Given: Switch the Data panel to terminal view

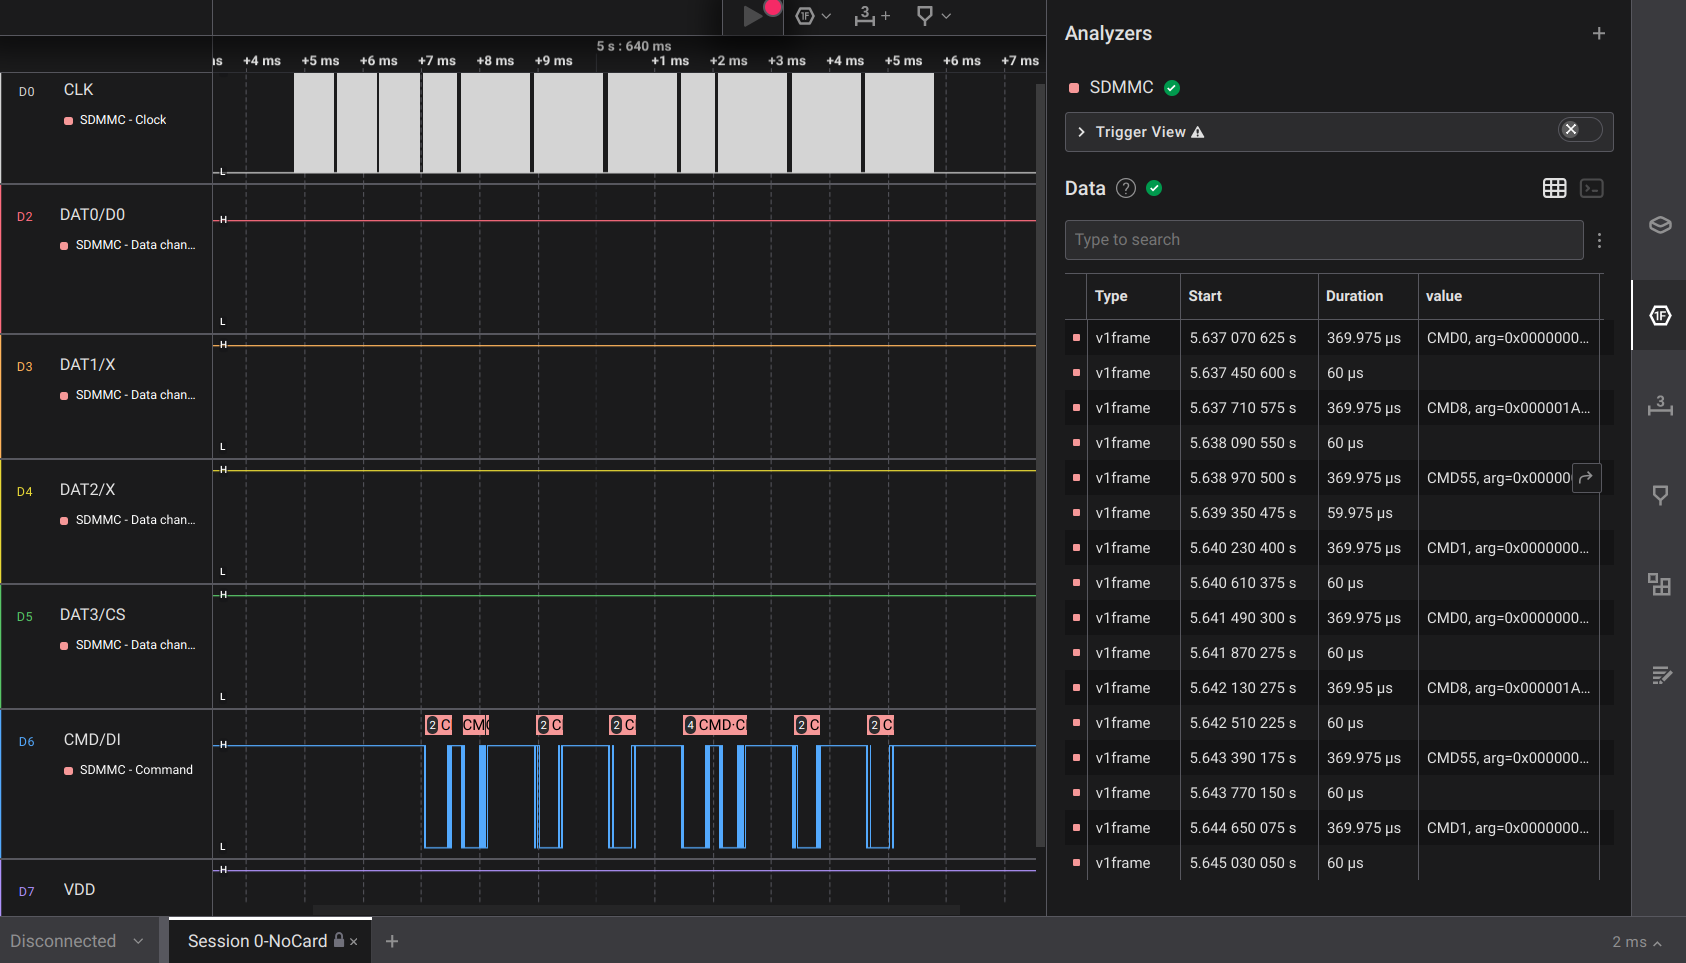Looking at the screenshot, I should [1592, 188].
